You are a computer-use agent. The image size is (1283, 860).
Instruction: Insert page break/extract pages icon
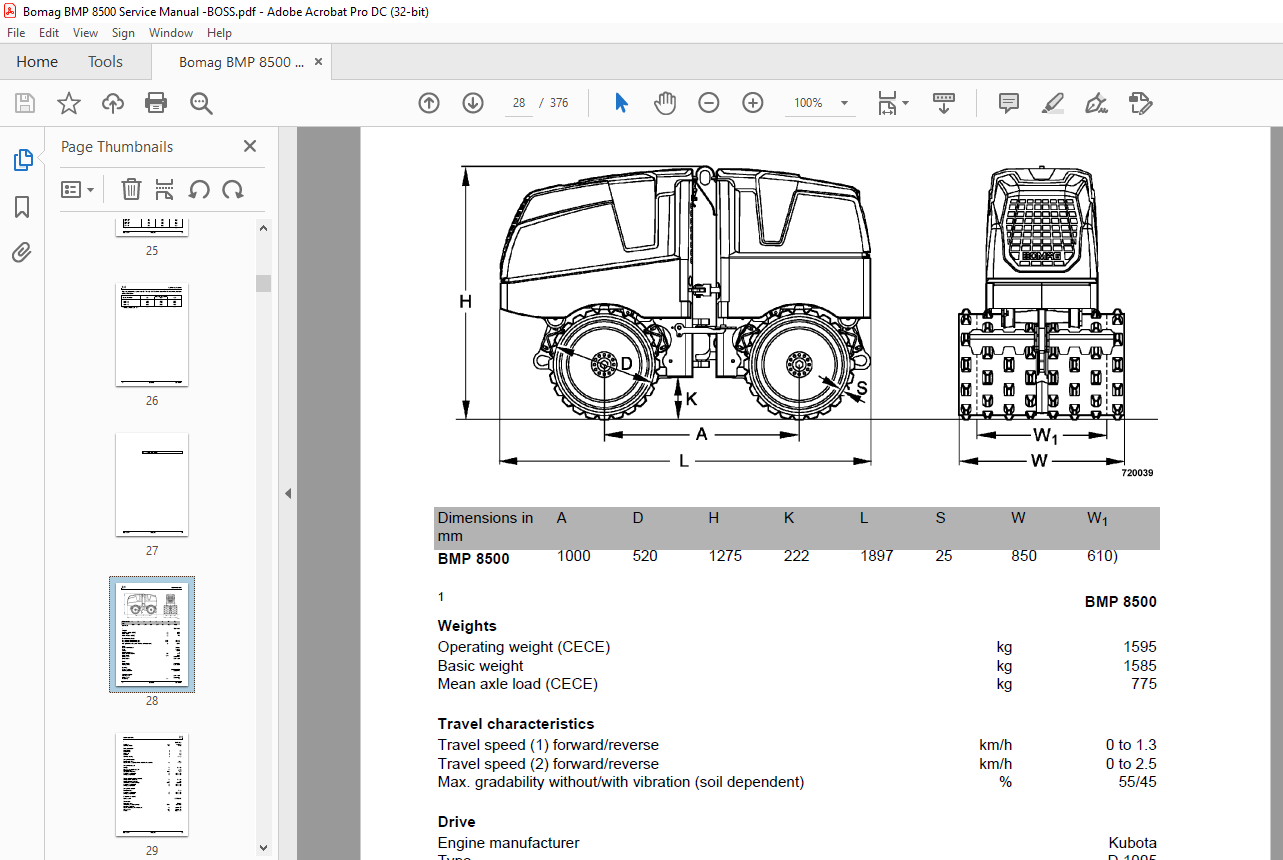165,189
